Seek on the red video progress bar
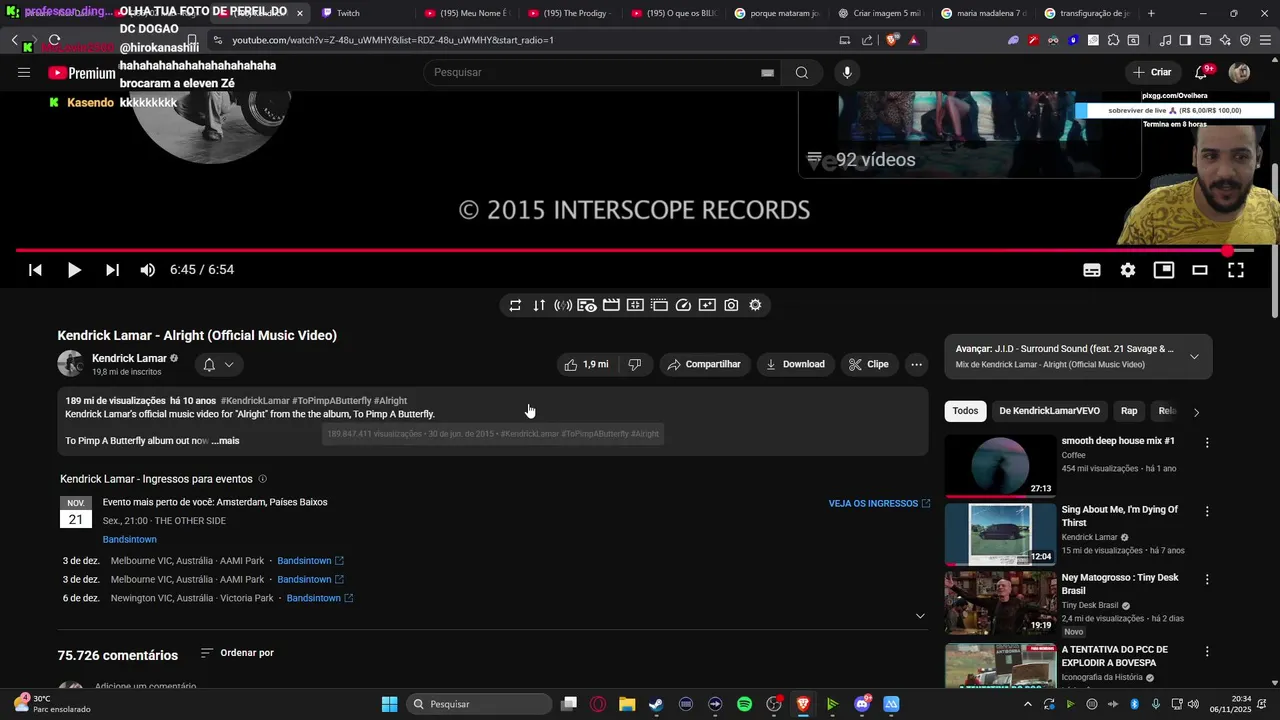Screen dimensions: 1280x720 [634, 250]
